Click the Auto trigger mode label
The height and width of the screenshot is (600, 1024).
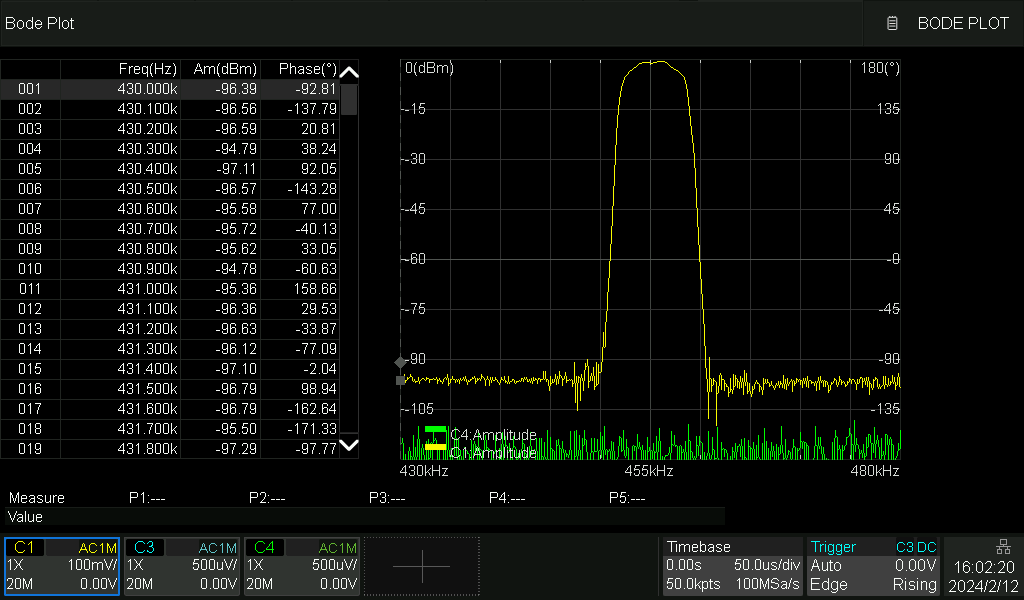825,565
